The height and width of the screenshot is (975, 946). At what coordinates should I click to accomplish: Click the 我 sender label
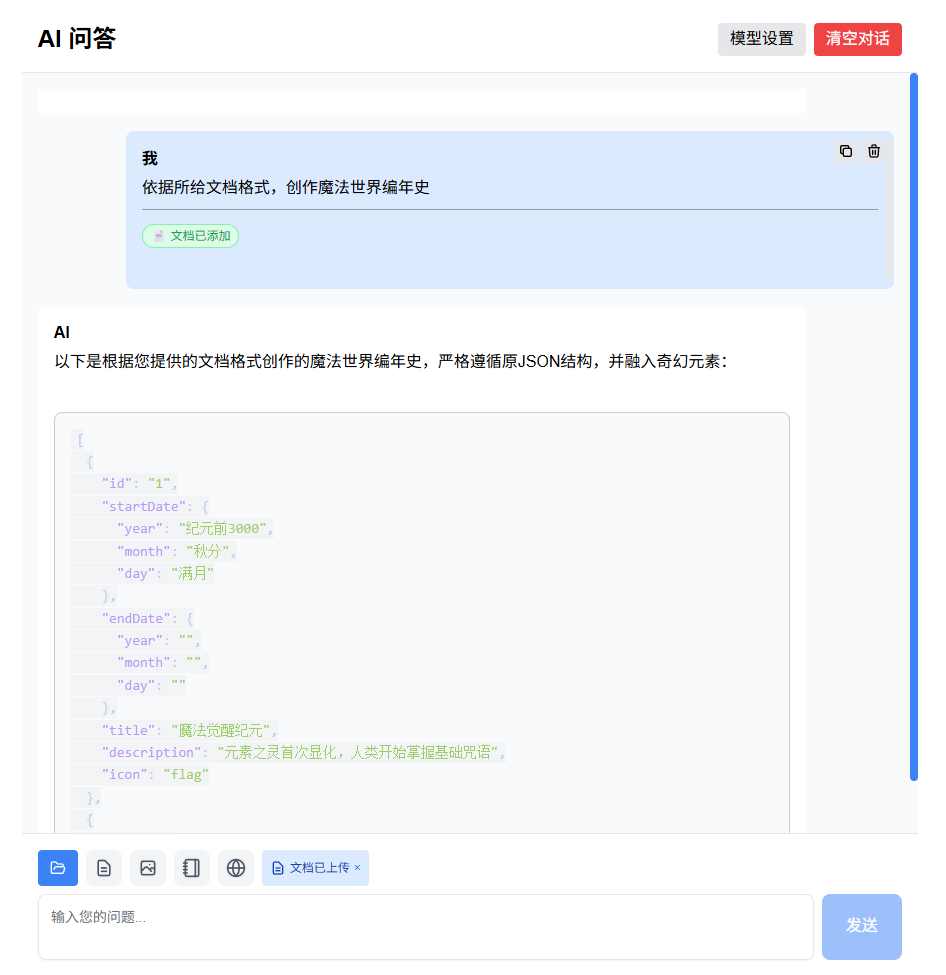149,159
